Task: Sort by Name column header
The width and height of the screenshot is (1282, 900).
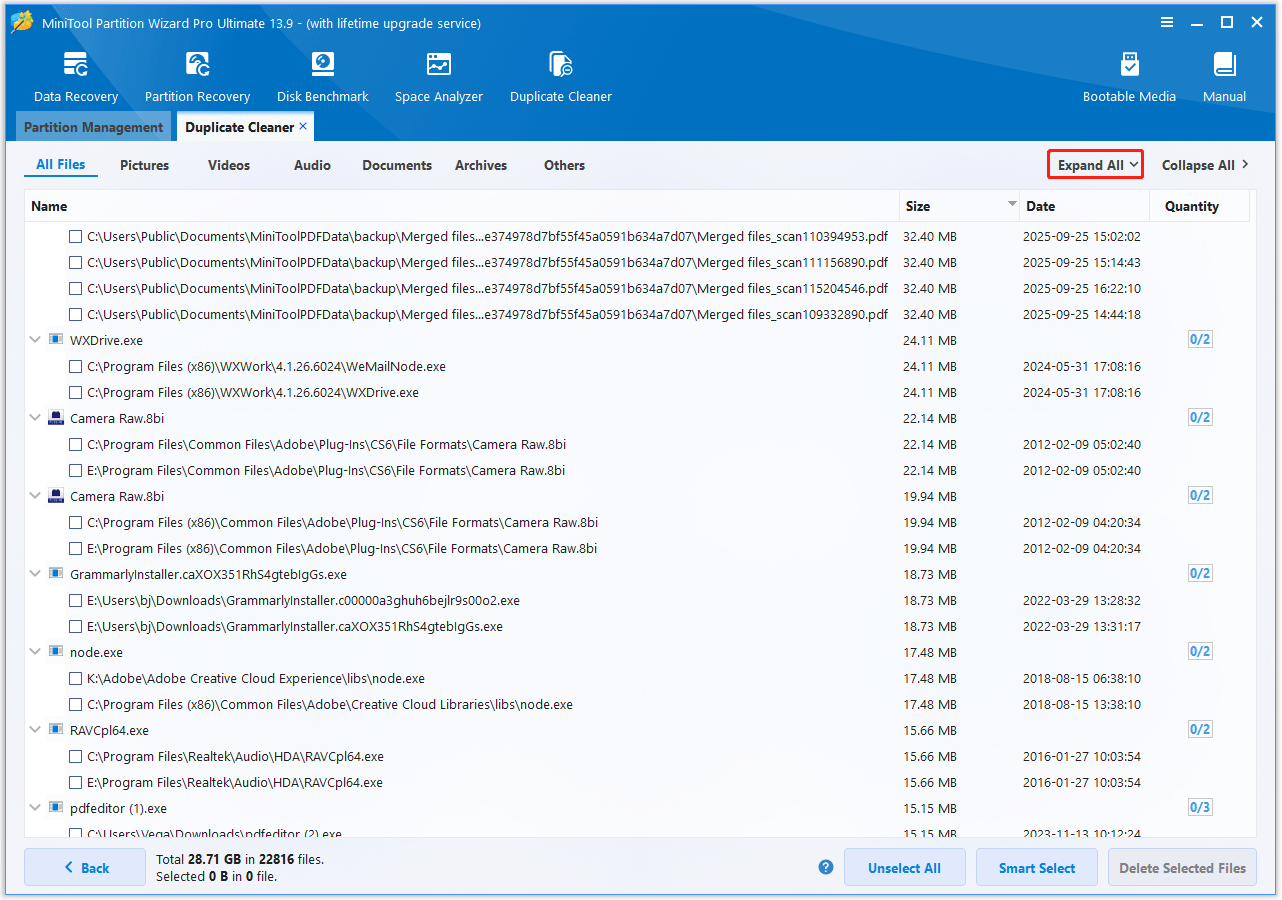Action: pyautogui.click(x=462, y=206)
